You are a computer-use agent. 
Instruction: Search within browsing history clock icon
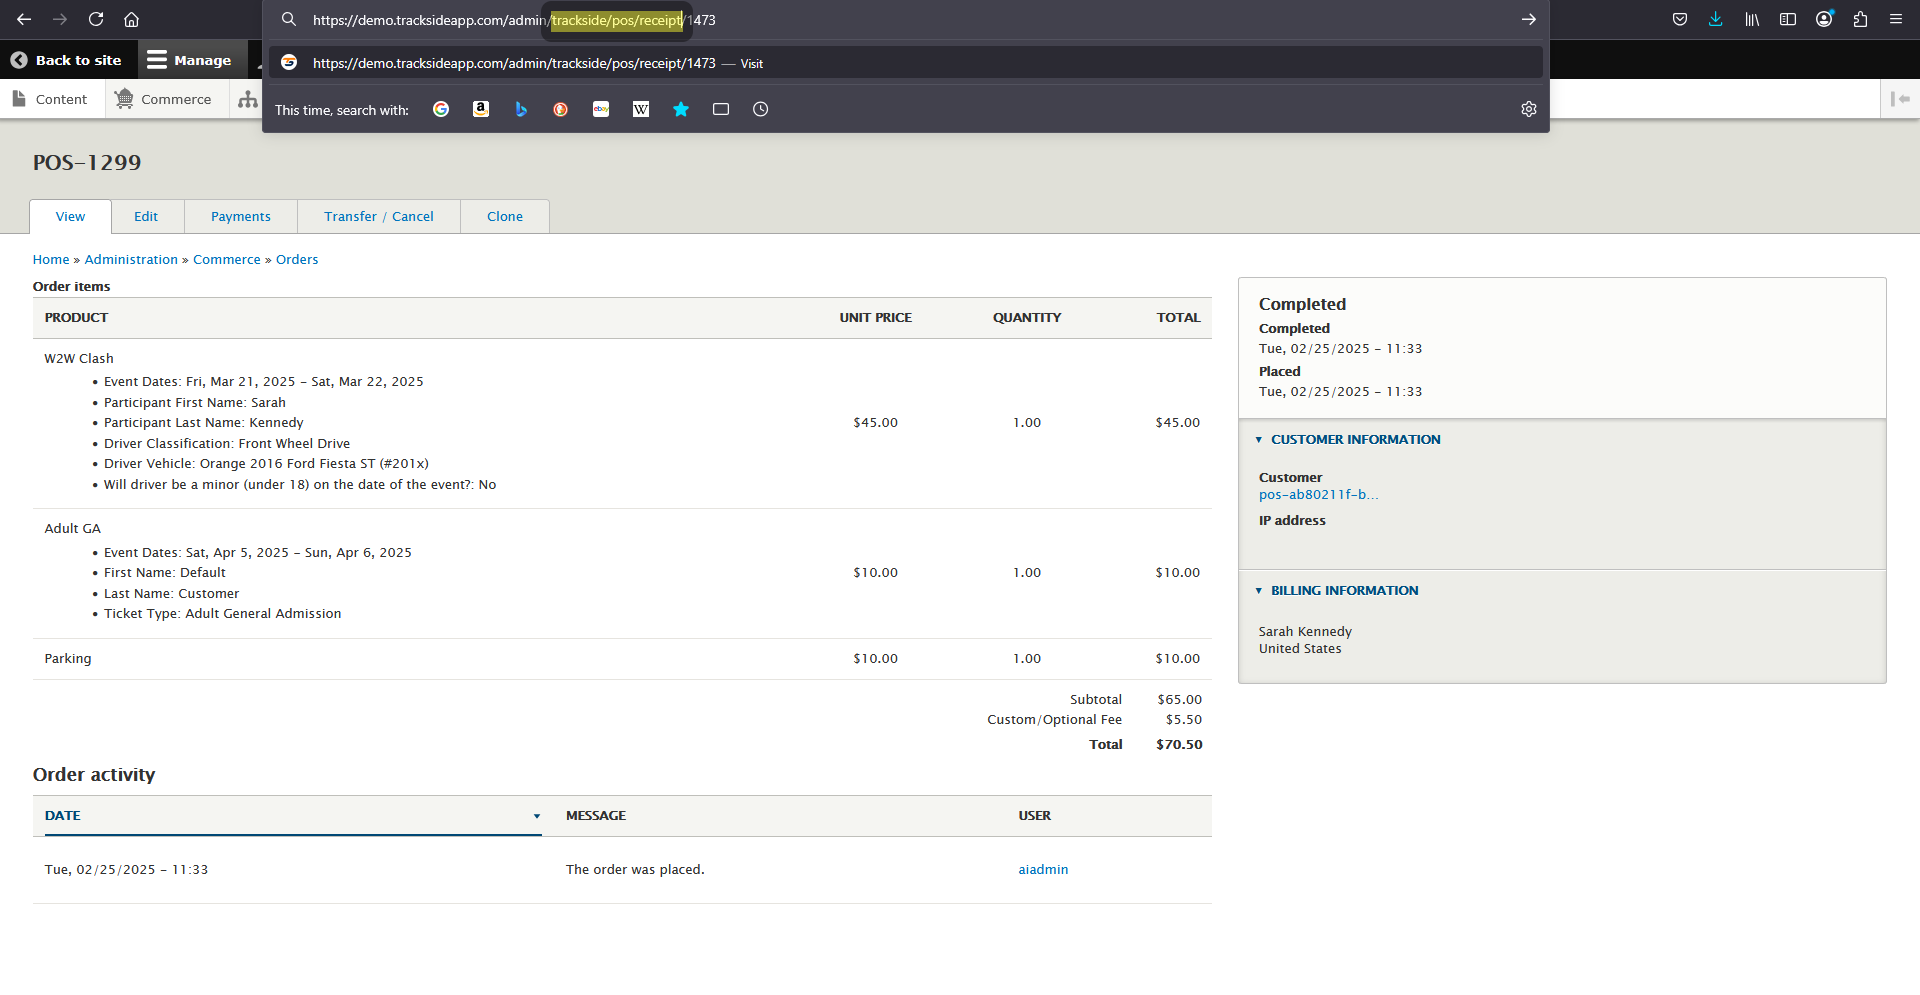click(761, 109)
